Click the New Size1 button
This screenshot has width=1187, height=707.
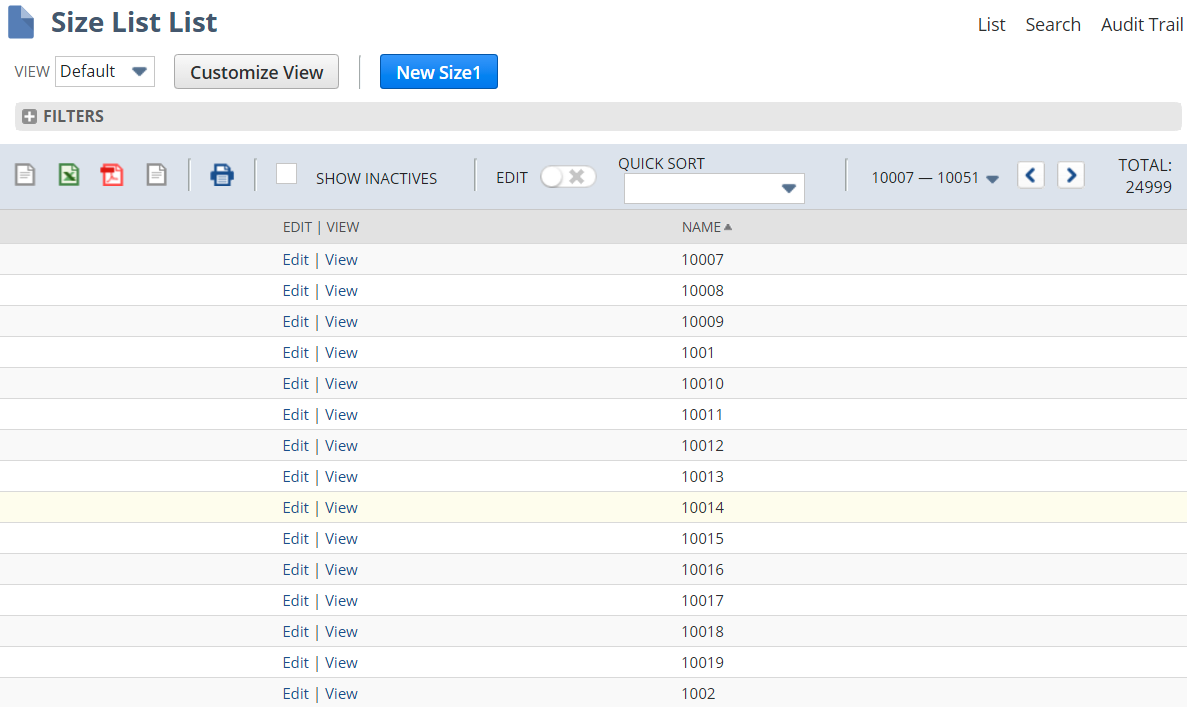click(439, 72)
